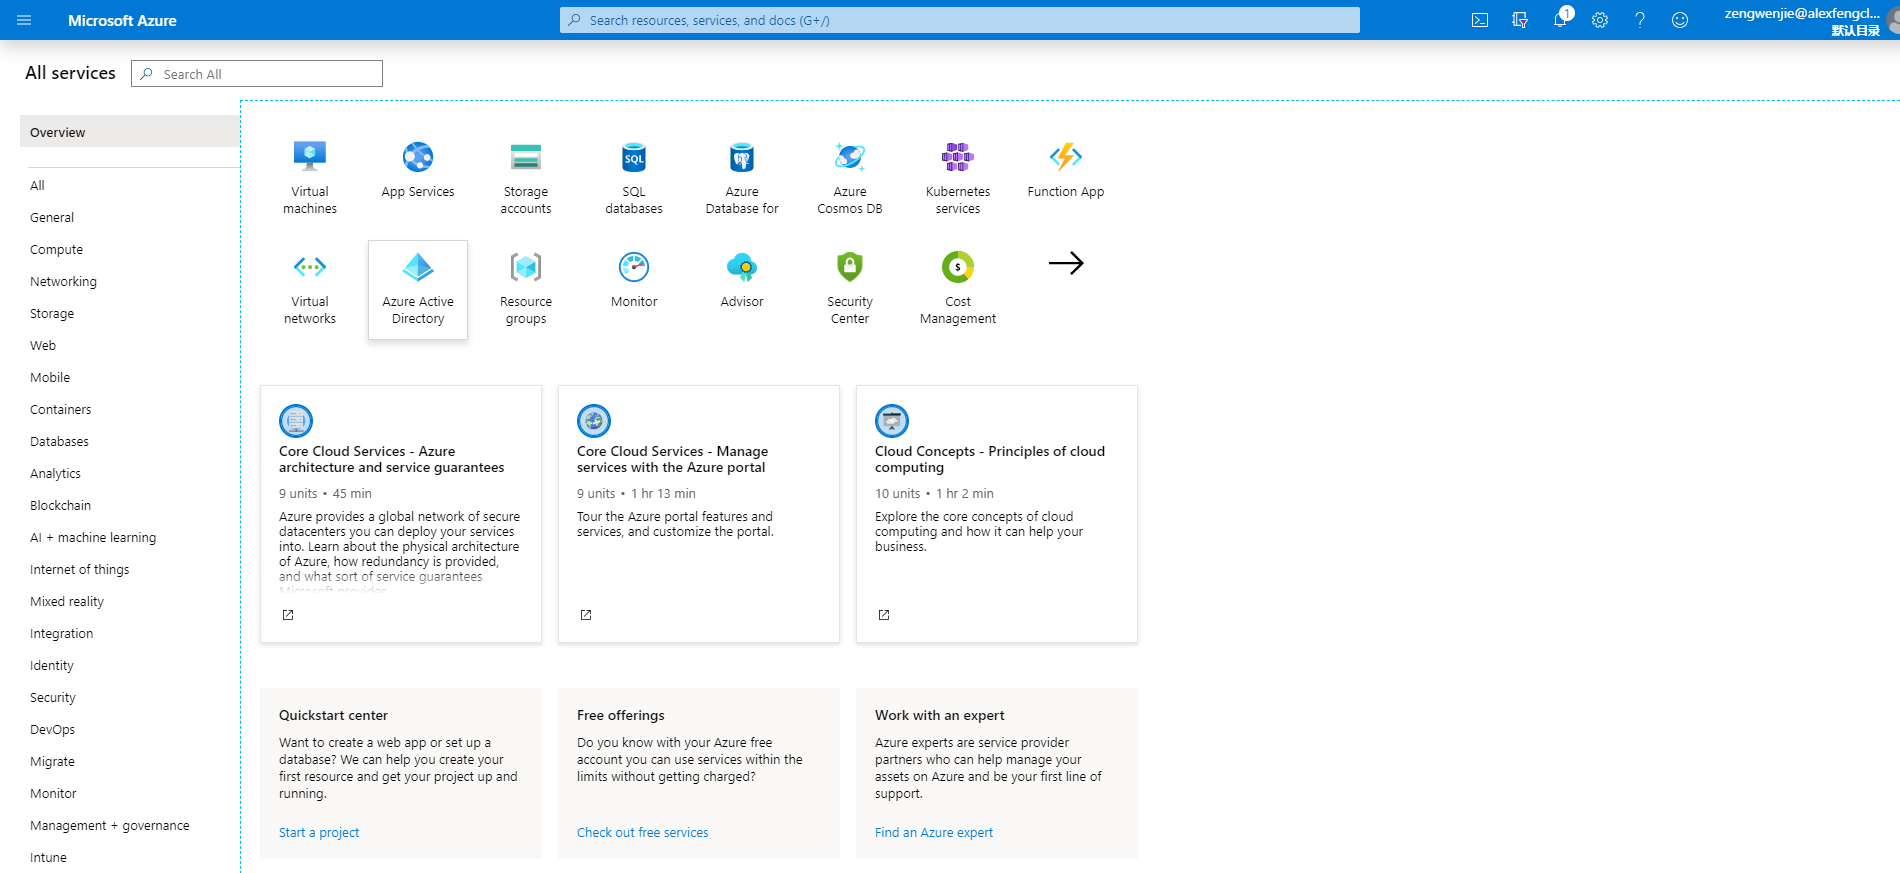The width and height of the screenshot is (1900, 873).
Task: Select the General category
Action: click(52, 217)
